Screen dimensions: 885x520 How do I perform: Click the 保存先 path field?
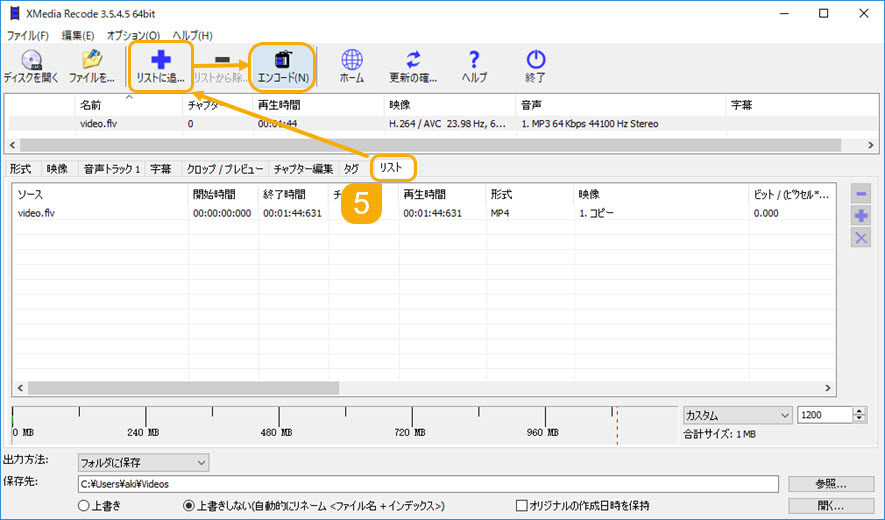tap(428, 484)
